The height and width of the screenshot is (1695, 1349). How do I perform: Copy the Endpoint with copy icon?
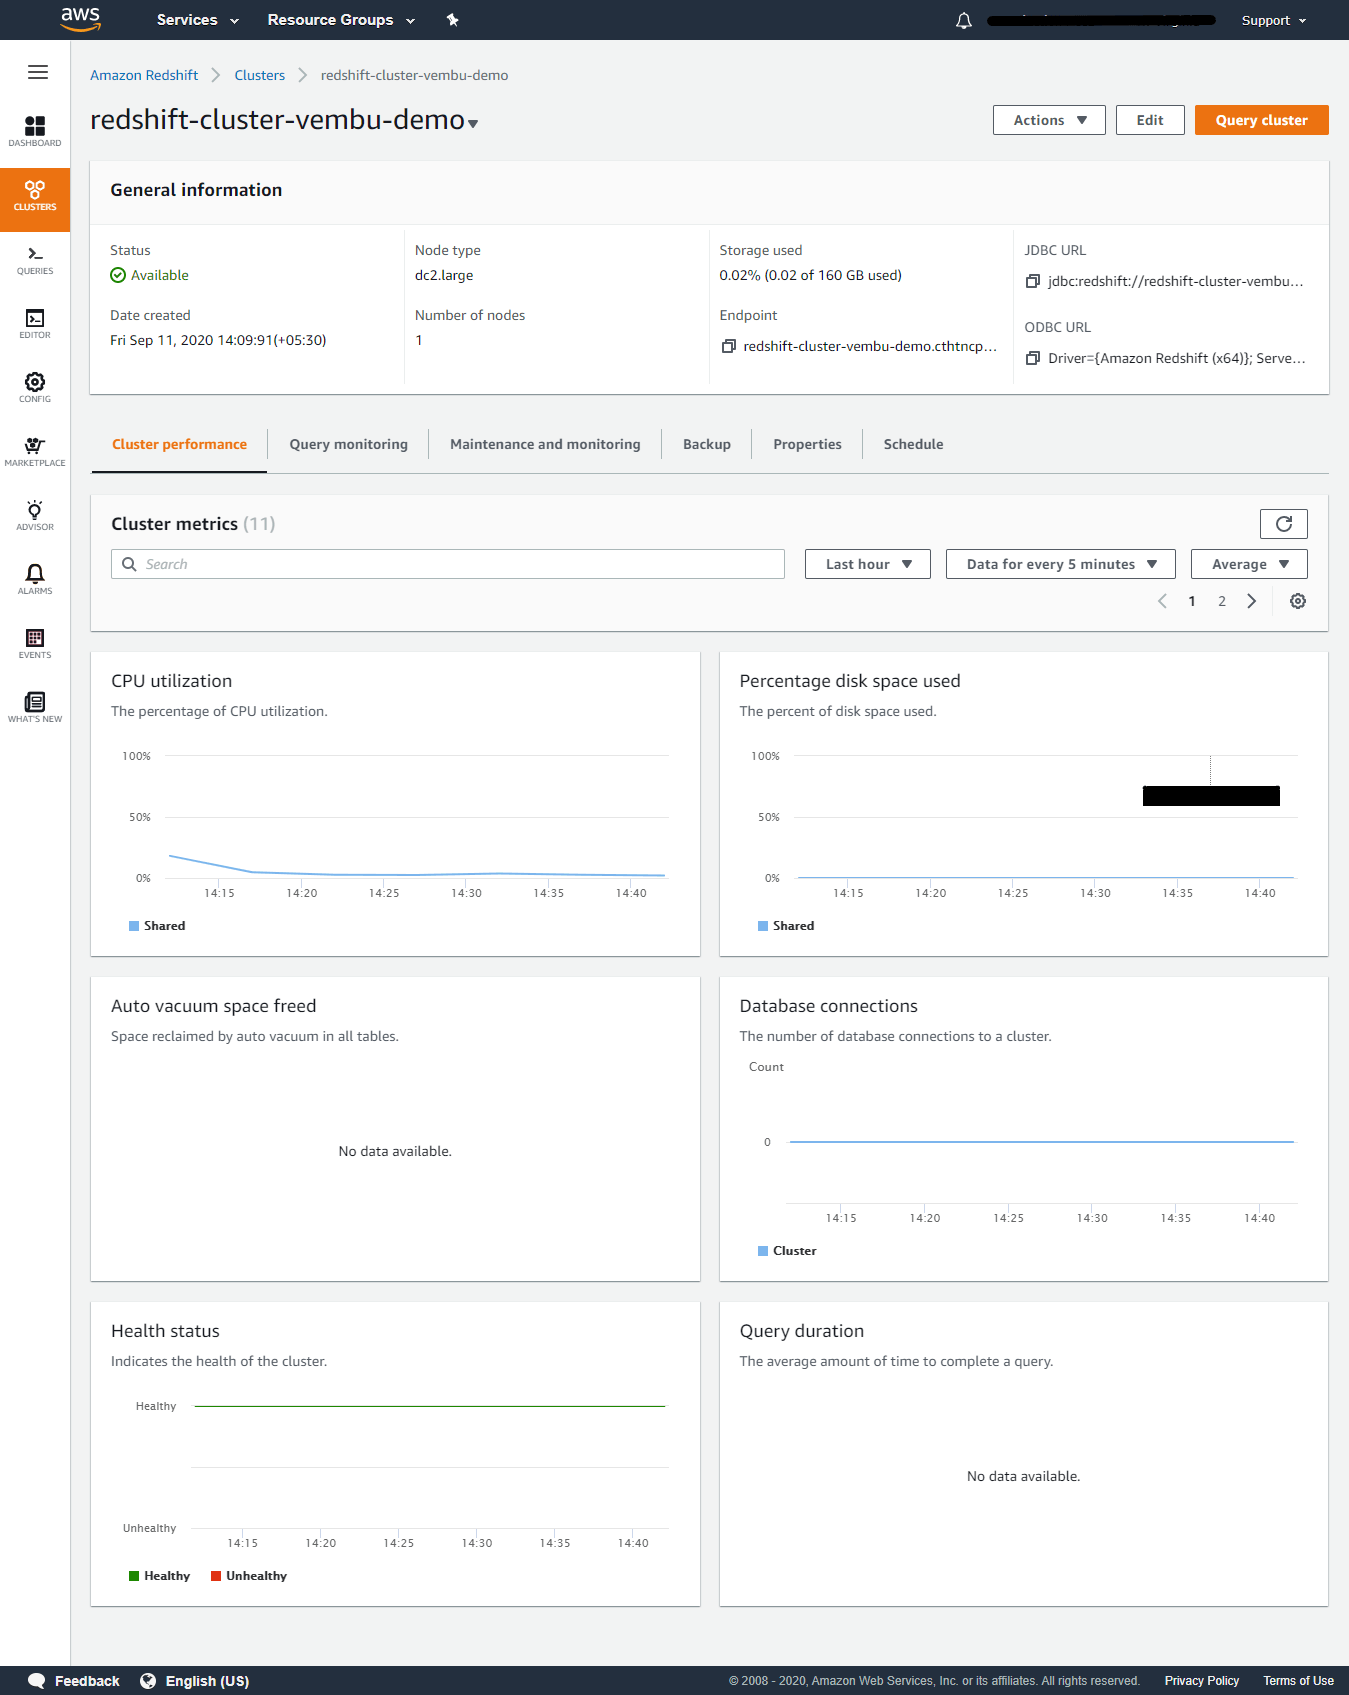point(729,346)
